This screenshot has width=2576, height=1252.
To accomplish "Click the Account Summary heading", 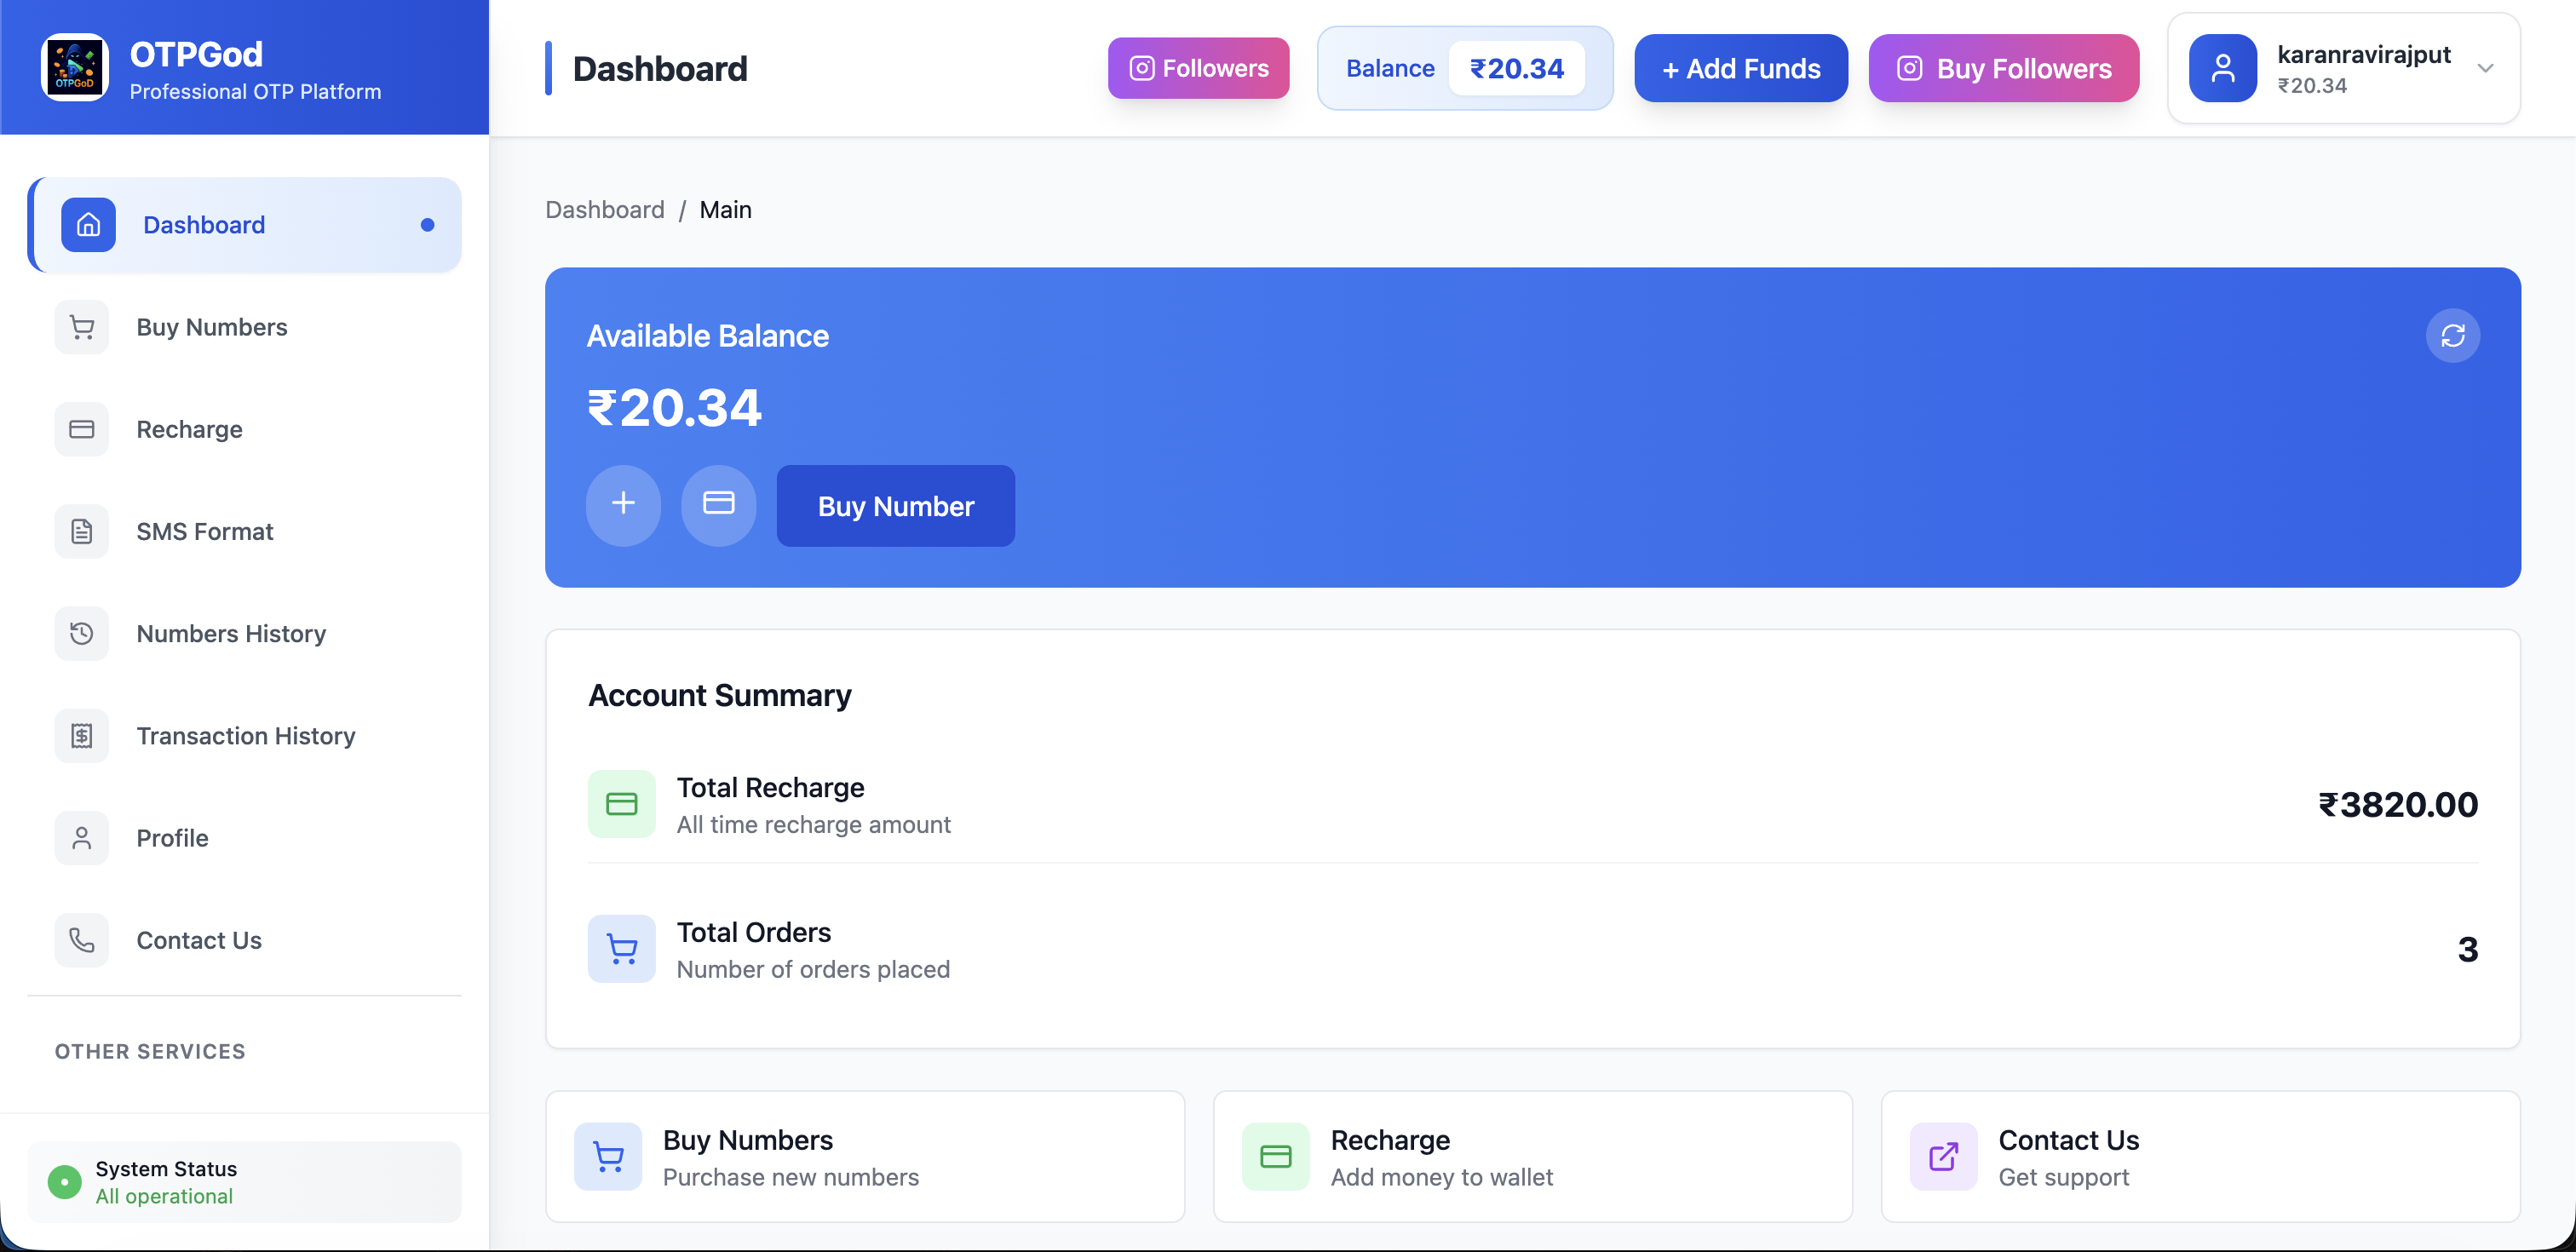I will 719,695.
